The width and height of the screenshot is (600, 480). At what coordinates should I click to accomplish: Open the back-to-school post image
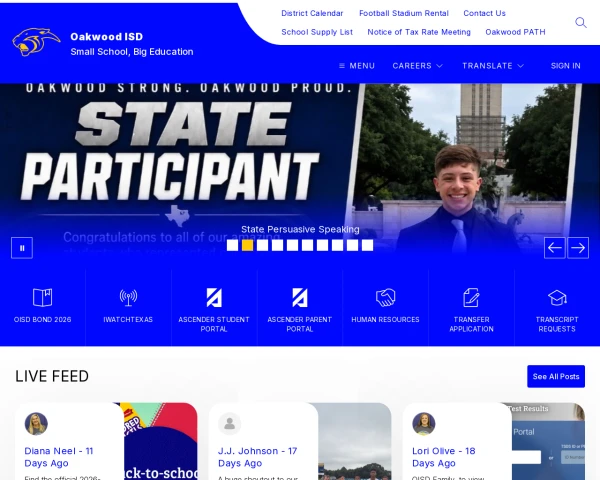tap(160, 441)
